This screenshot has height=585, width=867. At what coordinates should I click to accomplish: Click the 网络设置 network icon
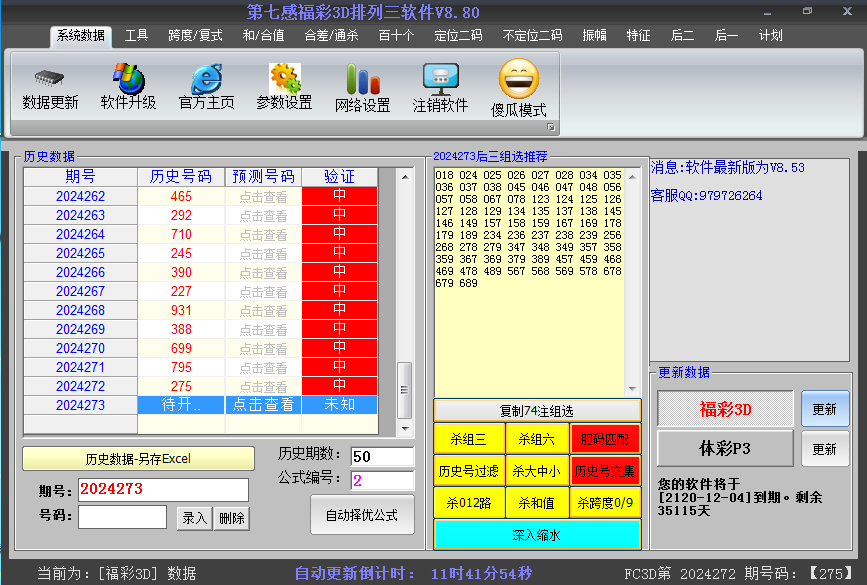tap(362, 80)
